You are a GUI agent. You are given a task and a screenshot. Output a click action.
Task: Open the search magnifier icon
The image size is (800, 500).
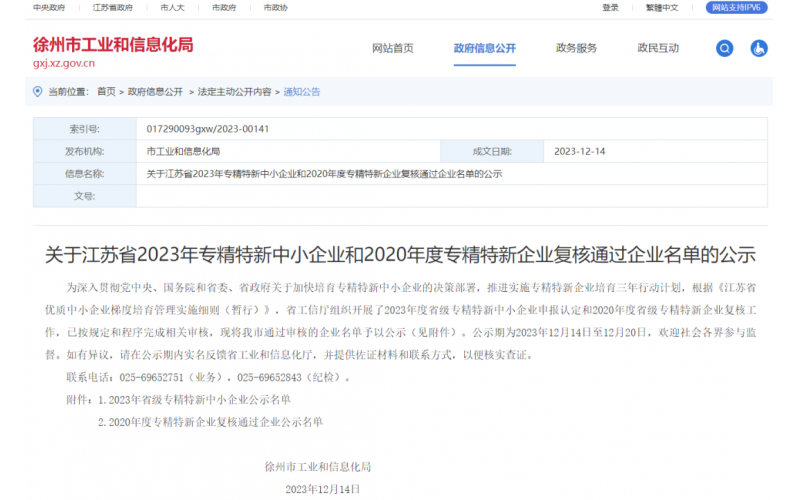724,48
